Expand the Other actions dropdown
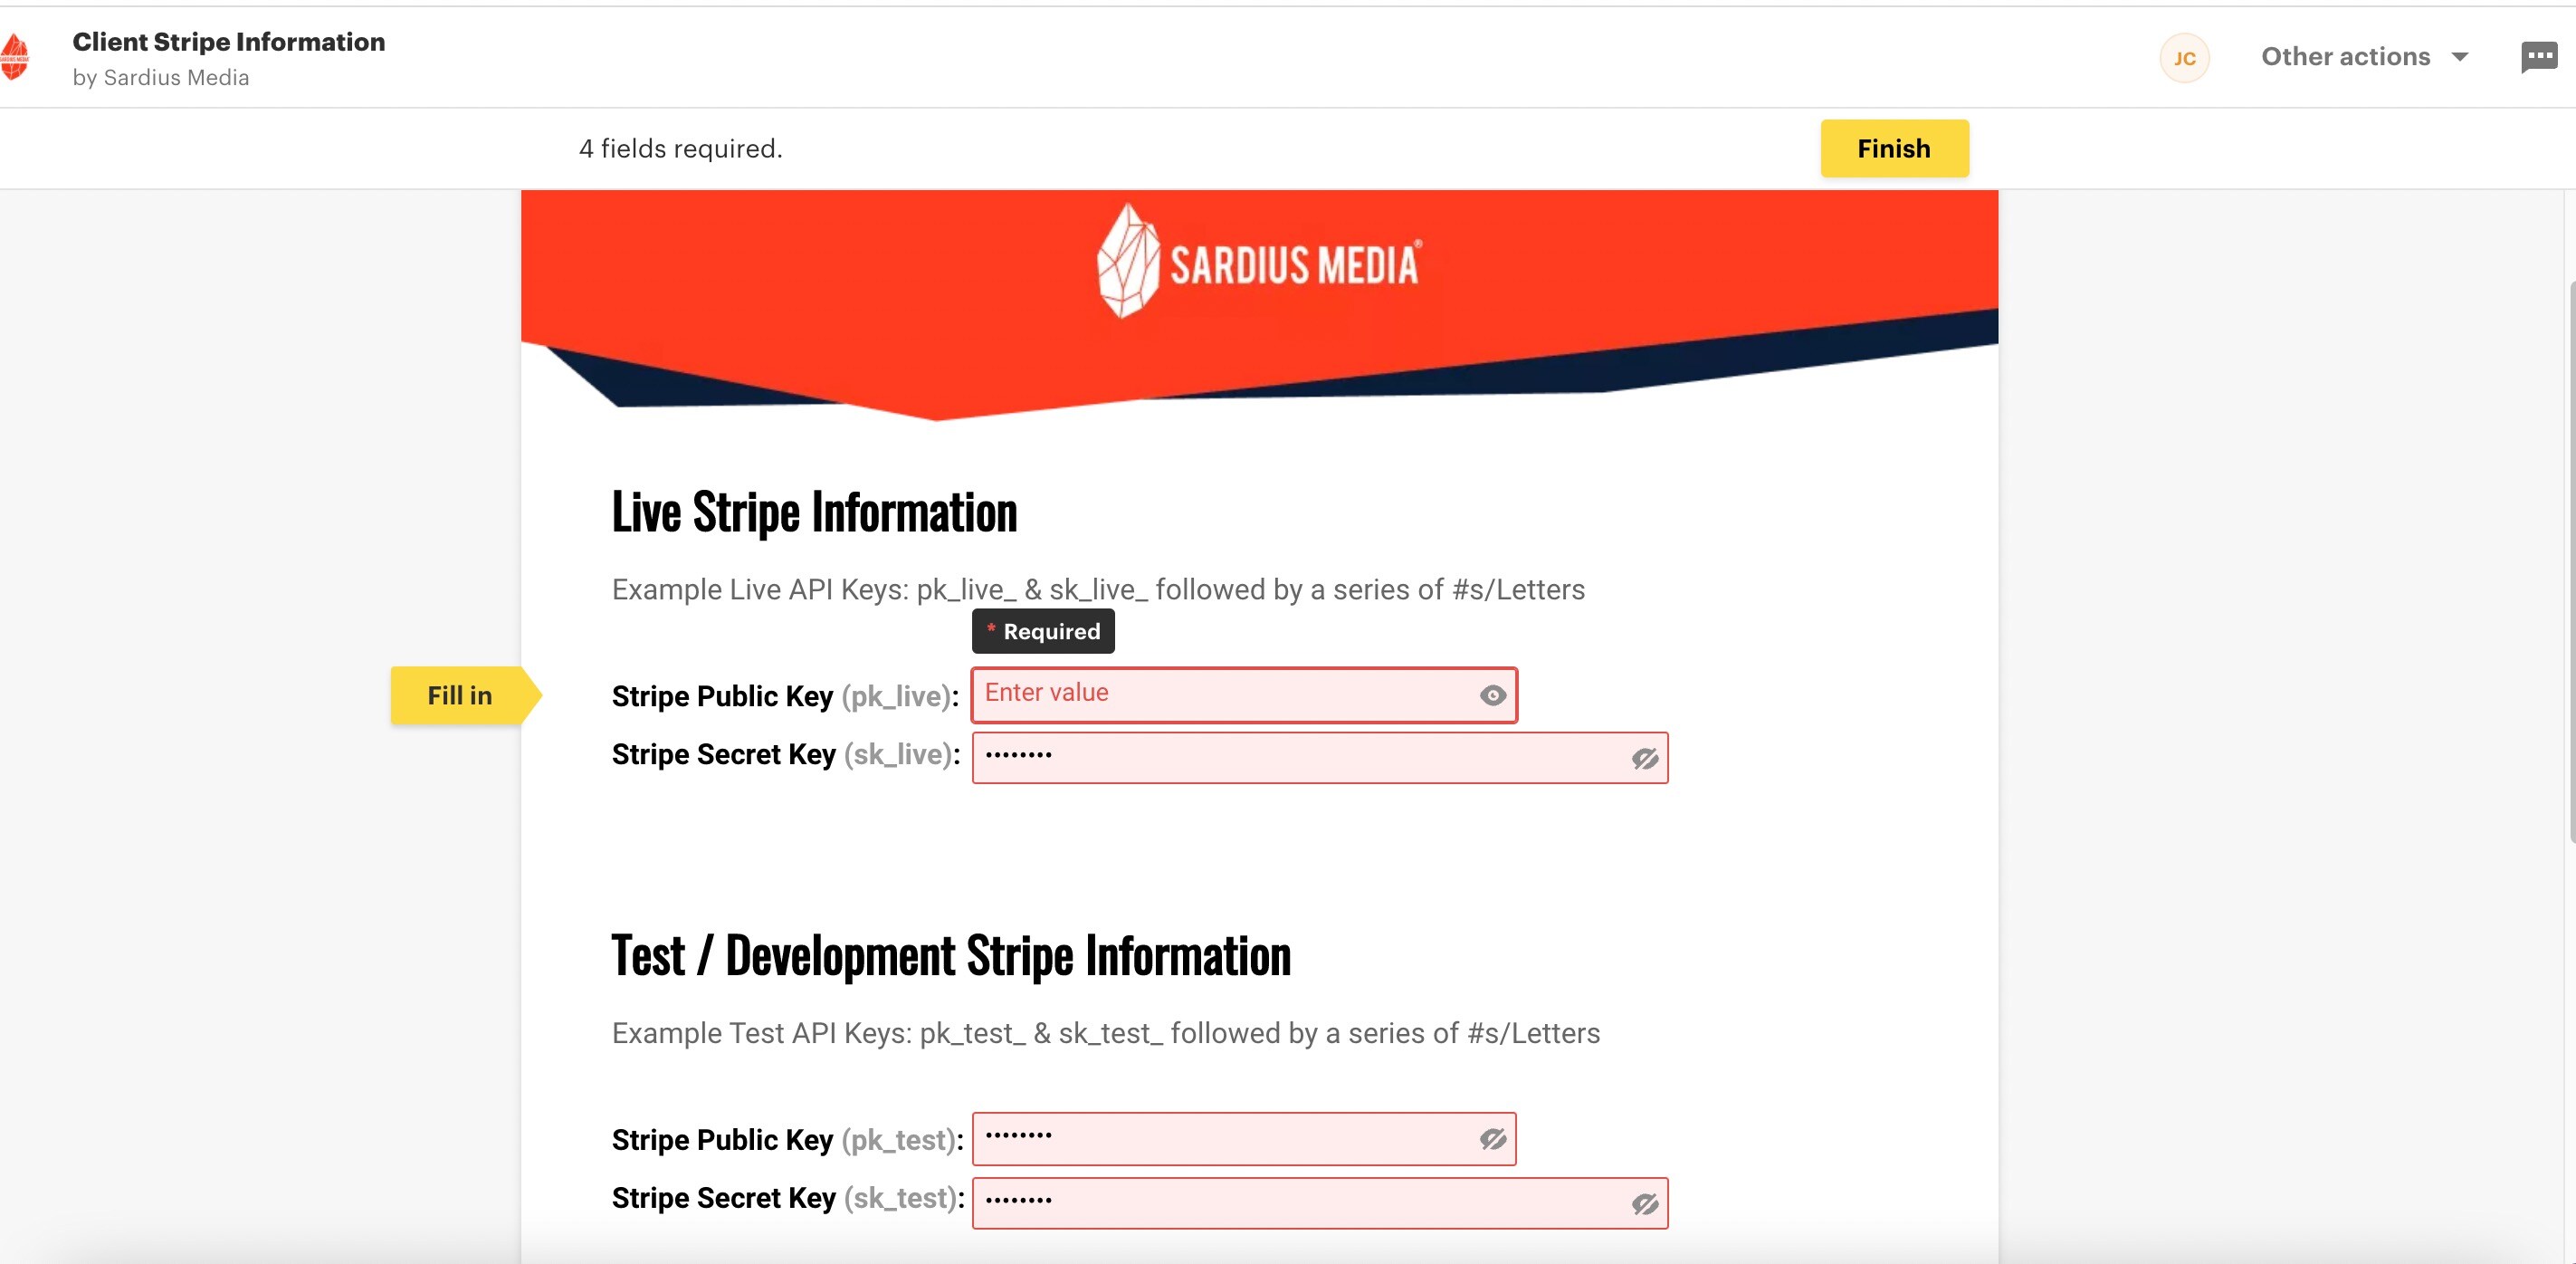 (2364, 57)
